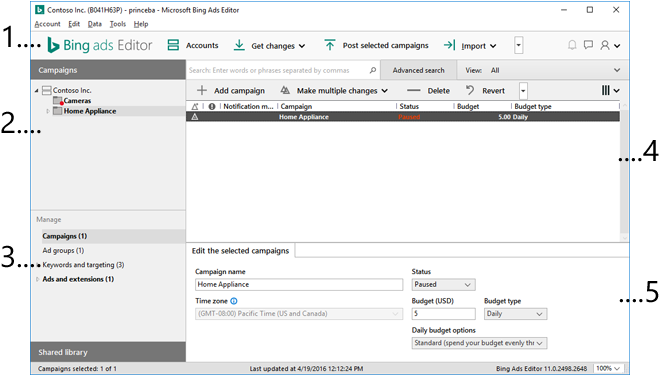Edit the Budget (USD) field
This screenshot has width=659, height=375.
click(x=443, y=314)
